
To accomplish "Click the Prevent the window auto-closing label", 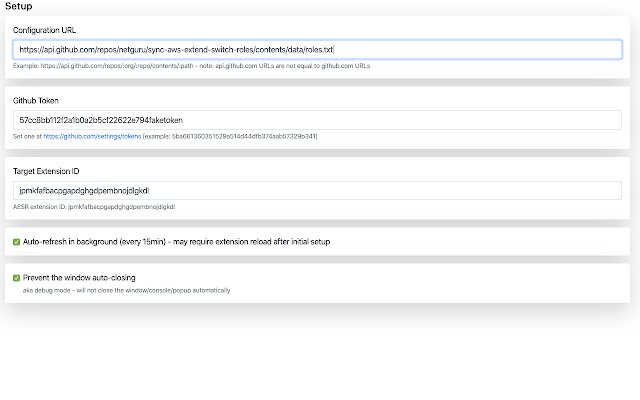I will pos(79,278).
